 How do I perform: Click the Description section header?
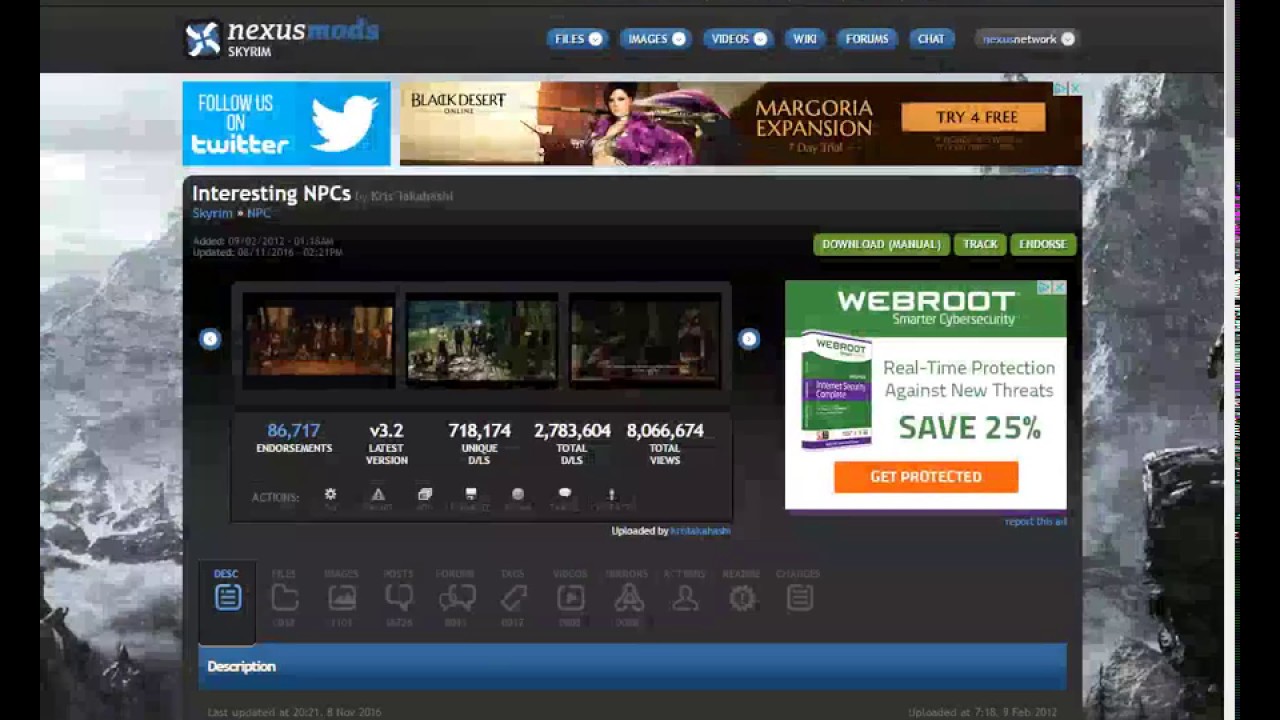tap(632, 666)
